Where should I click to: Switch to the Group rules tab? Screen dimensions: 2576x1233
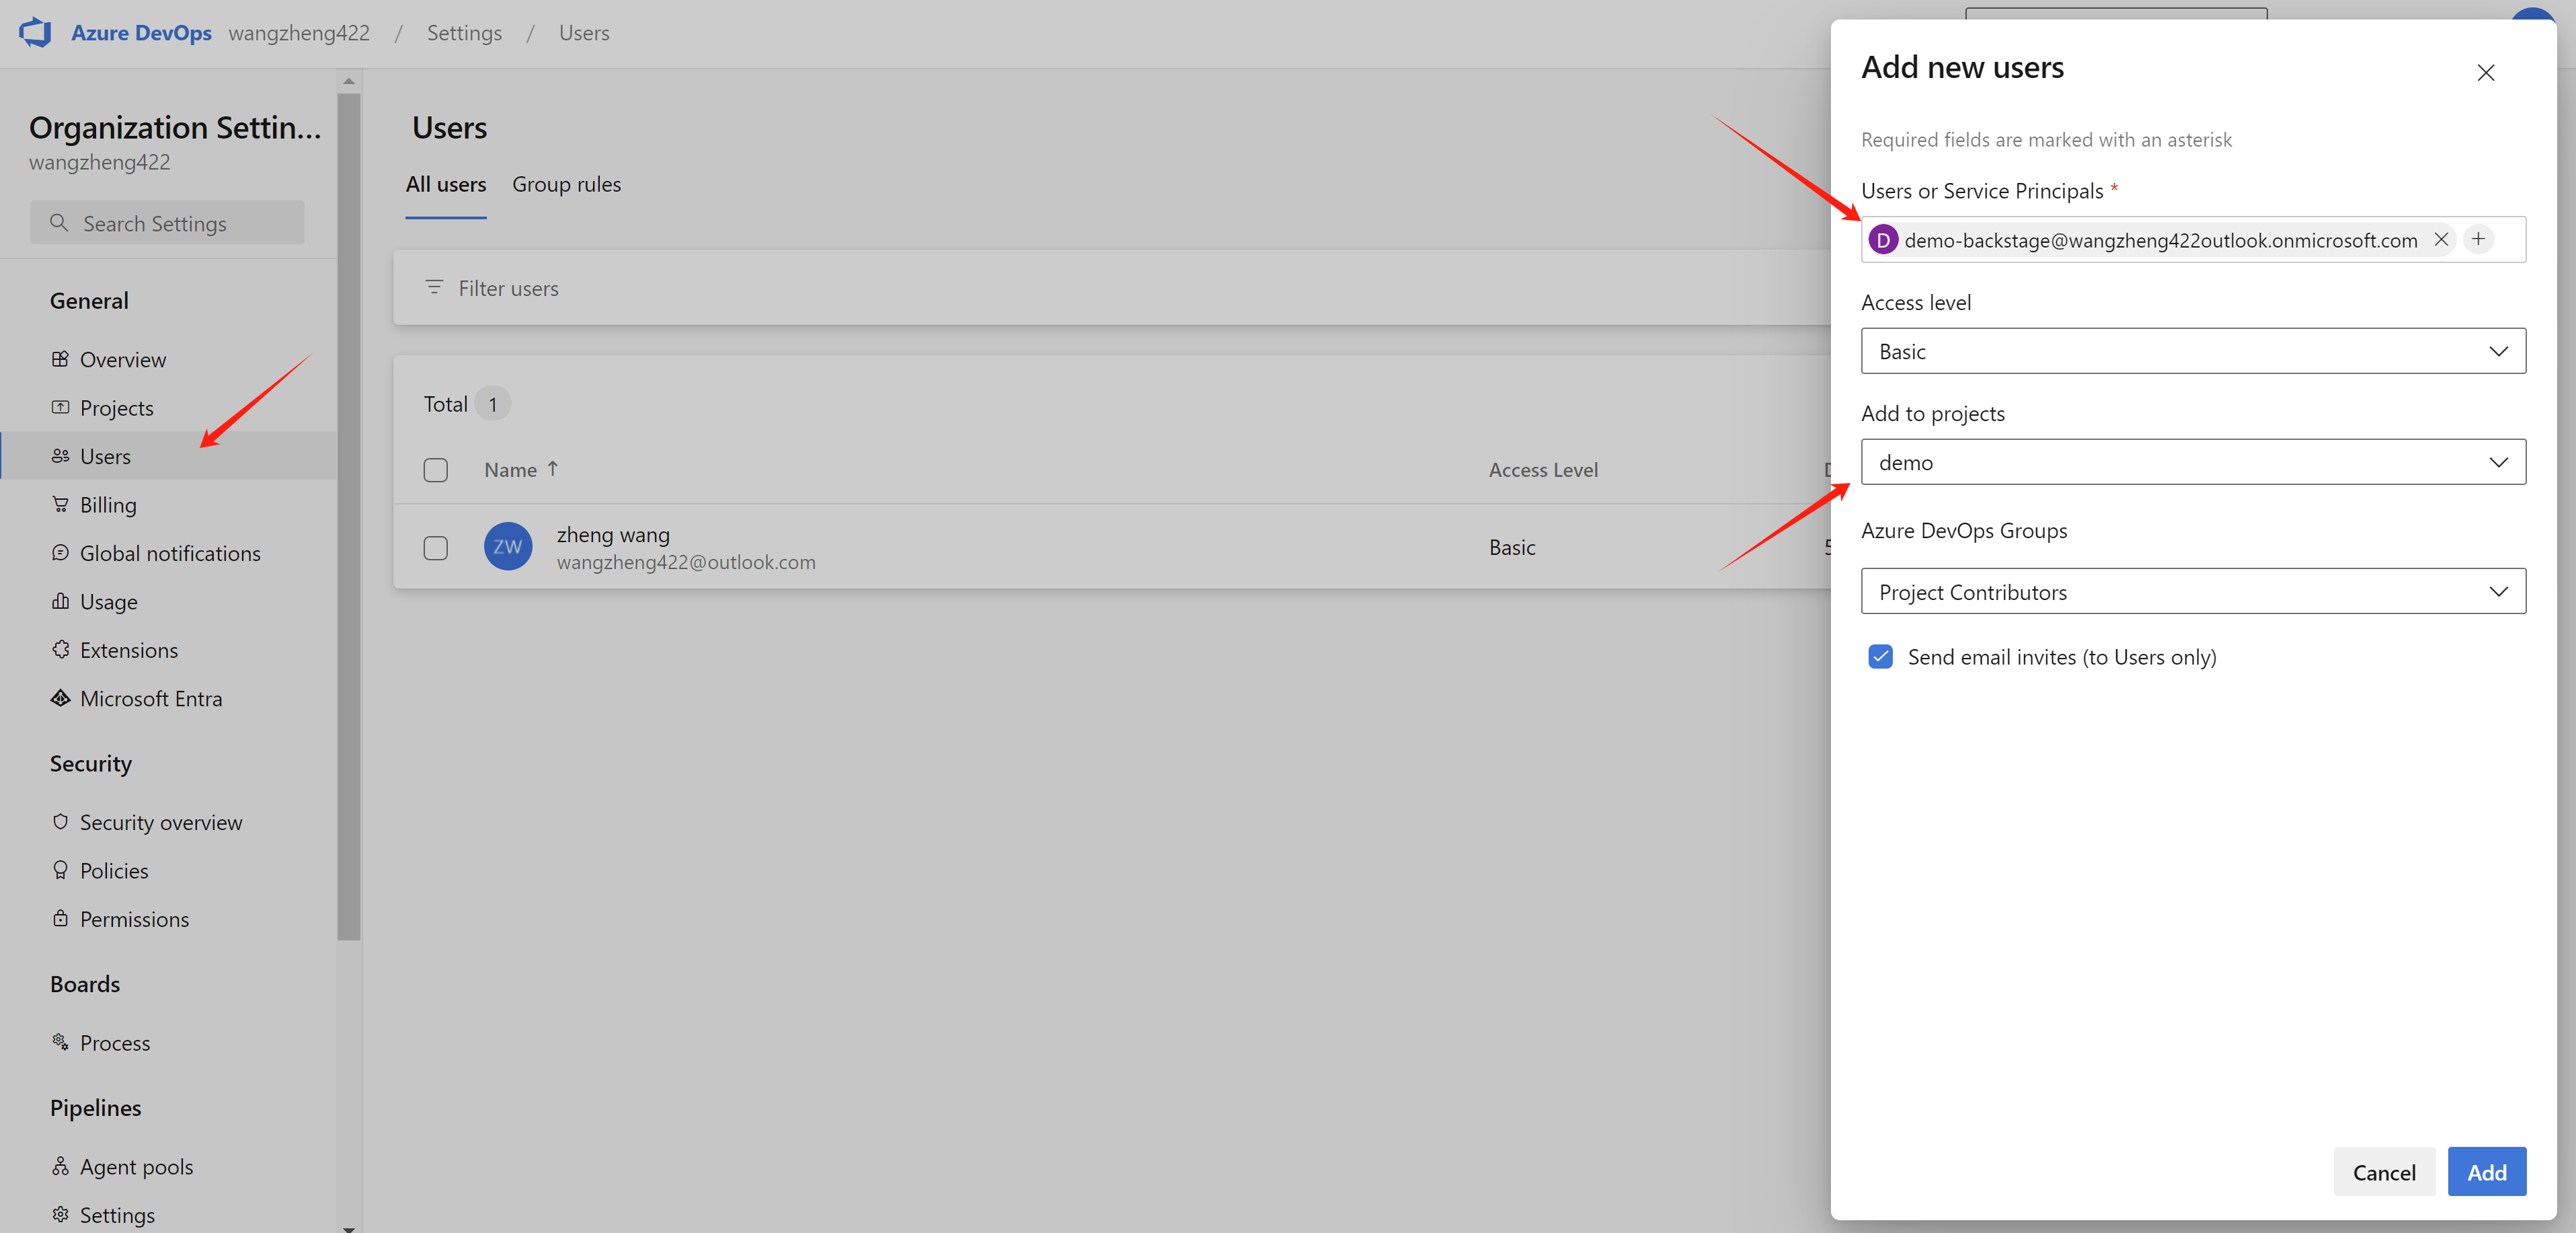pyautogui.click(x=566, y=185)
